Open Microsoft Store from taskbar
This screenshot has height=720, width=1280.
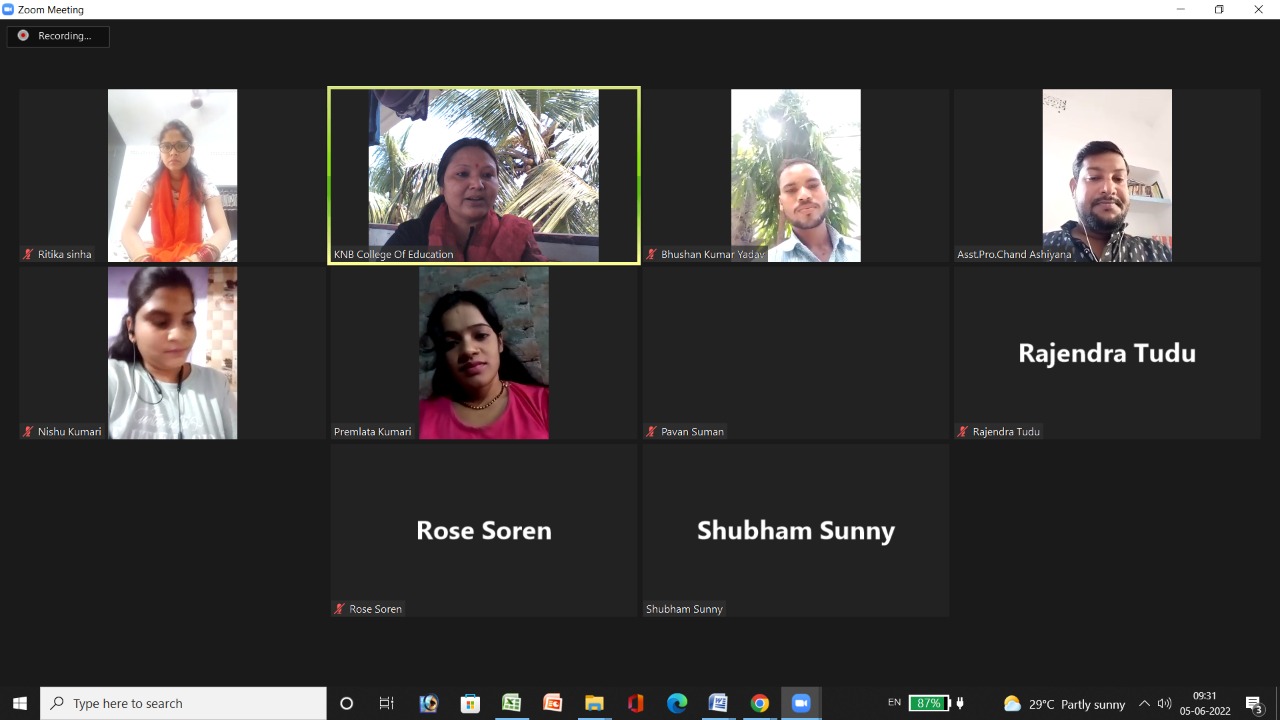470,703
